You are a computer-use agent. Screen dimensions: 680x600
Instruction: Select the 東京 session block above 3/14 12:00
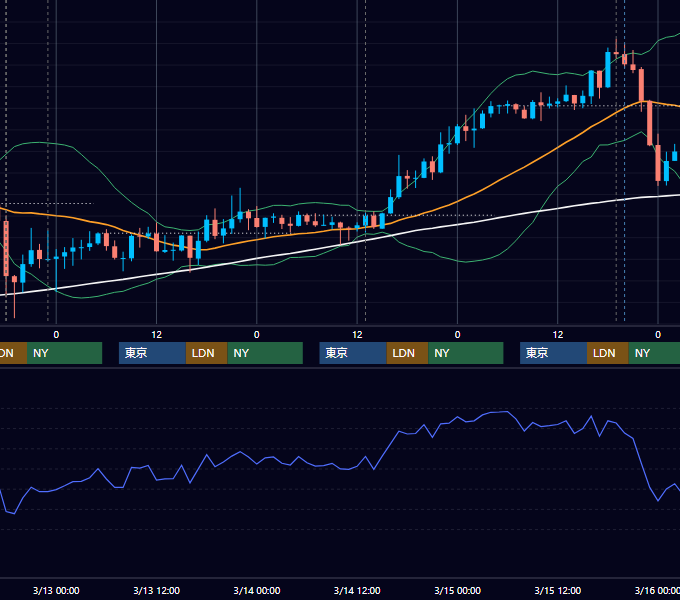pyautogui.click(x=353, y=353)
